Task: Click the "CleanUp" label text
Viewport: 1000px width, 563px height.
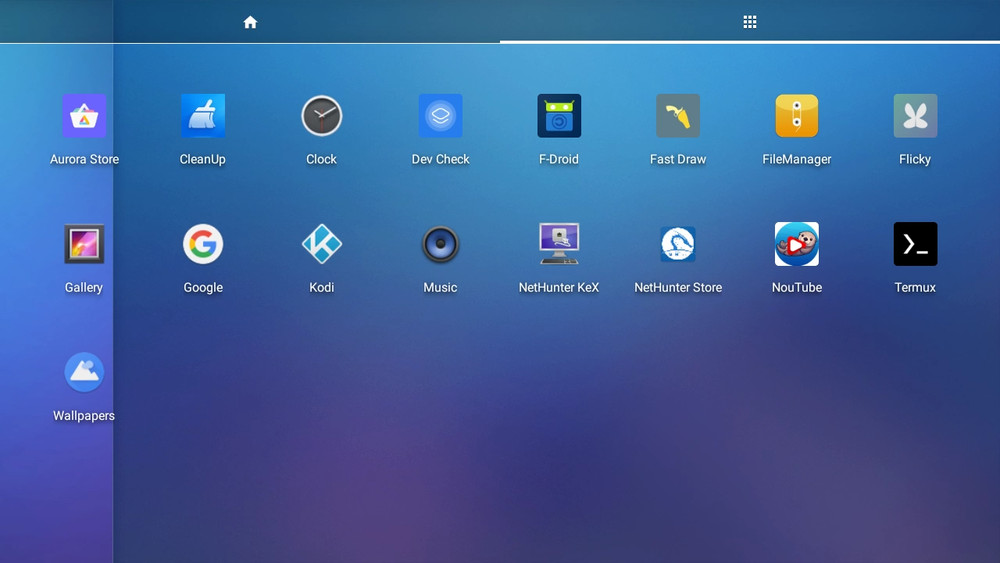Action: click(203, 159)
